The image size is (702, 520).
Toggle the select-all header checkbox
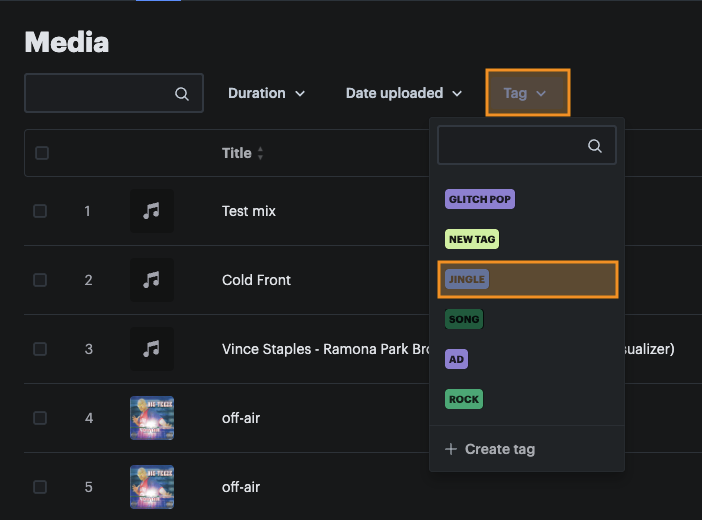pyautogui.click(x=41, y=153)
